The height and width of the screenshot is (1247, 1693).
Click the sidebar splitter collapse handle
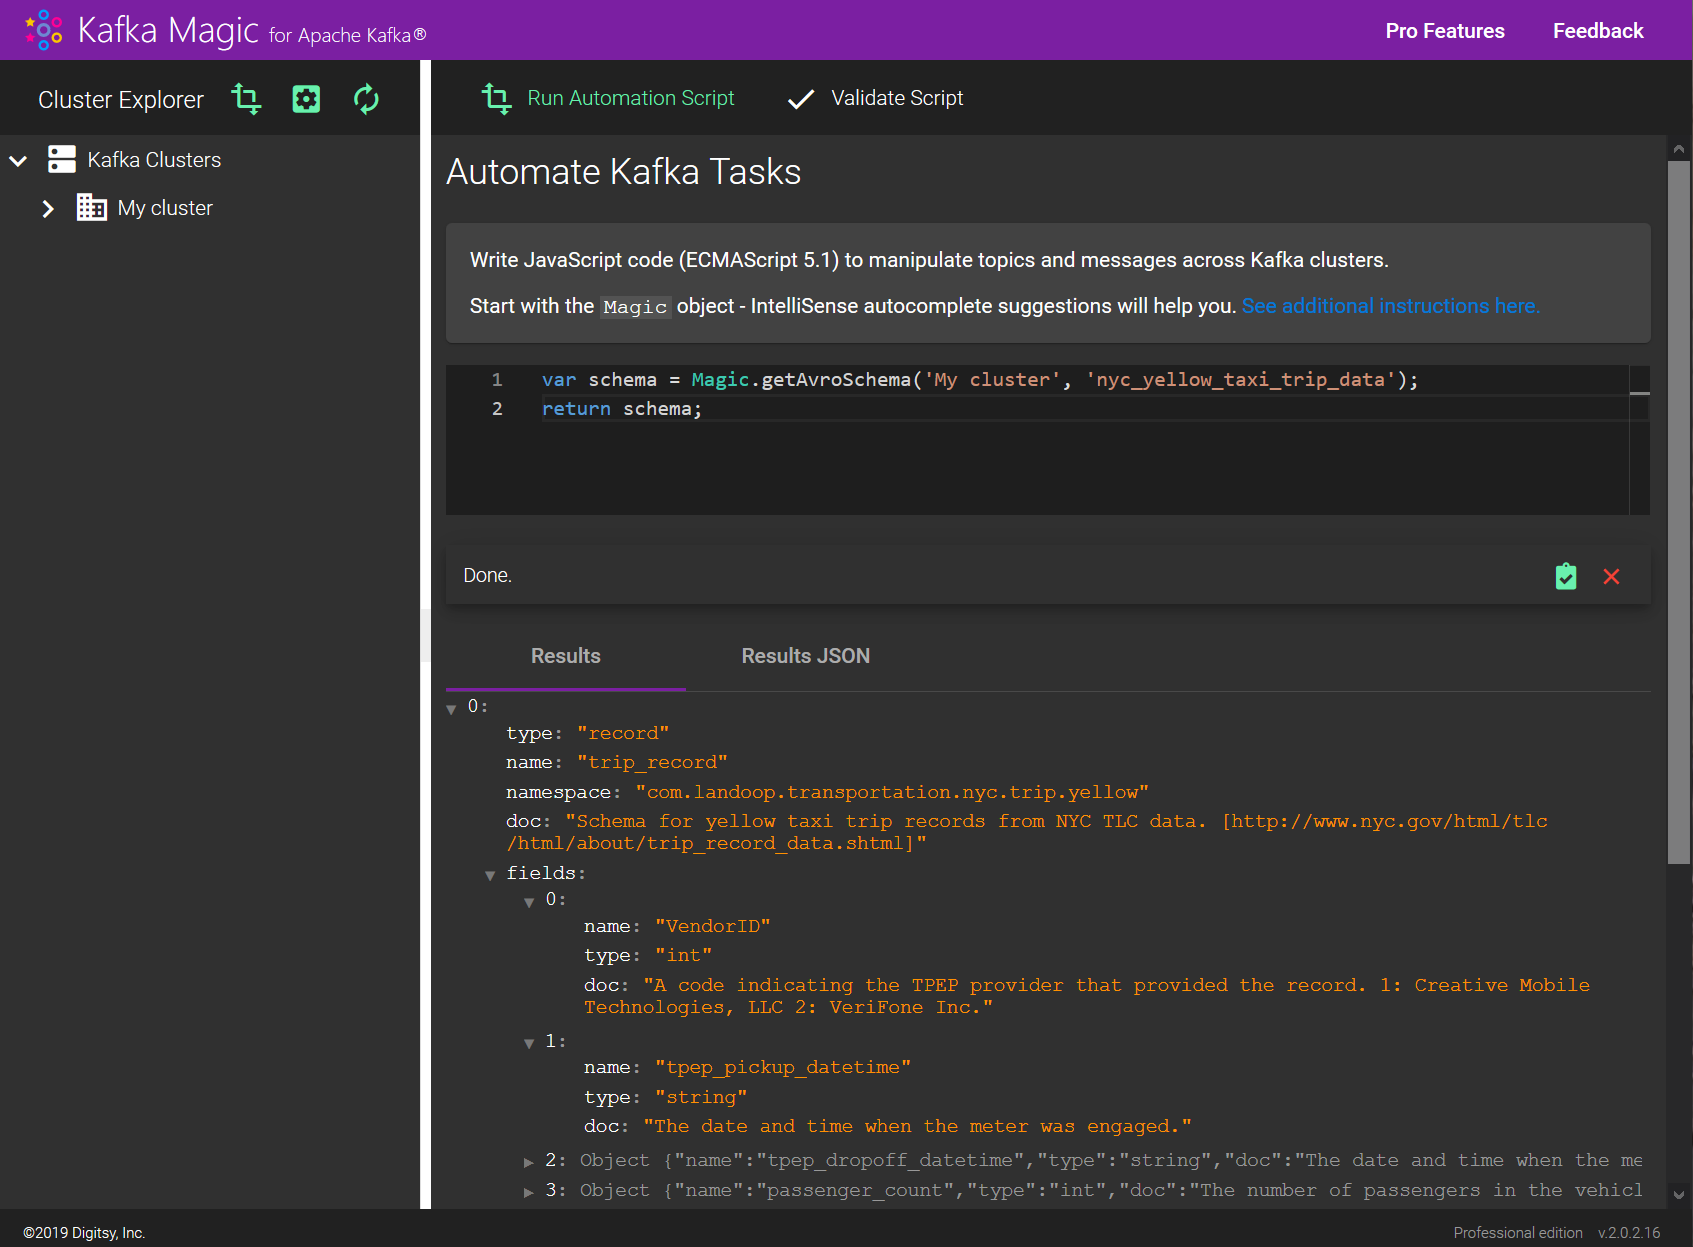click(x=425, y=635)
